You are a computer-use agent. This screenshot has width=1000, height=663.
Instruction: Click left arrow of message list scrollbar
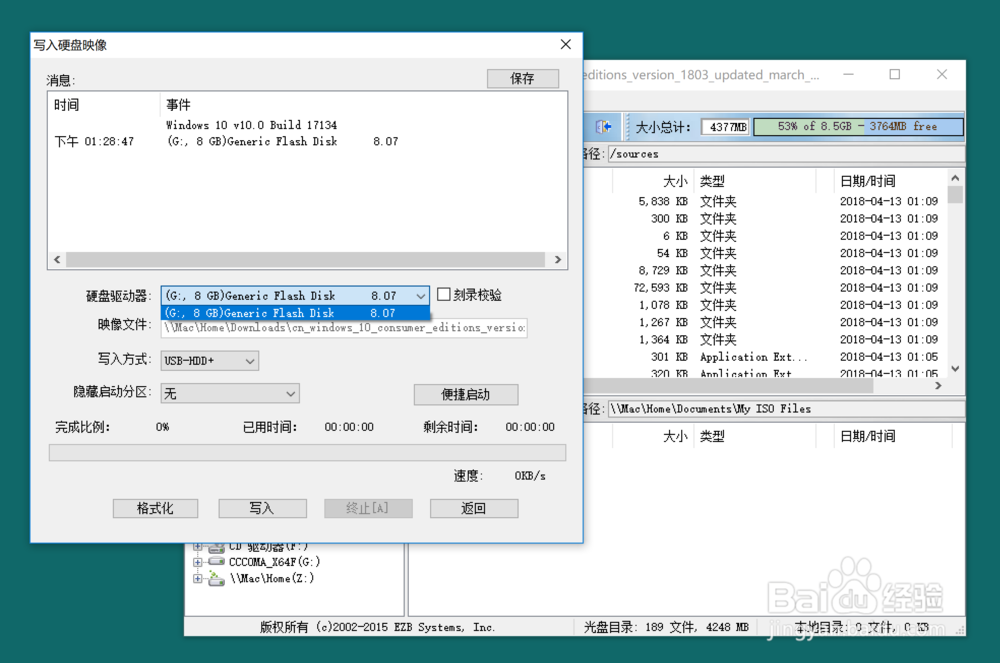pyautogui.click(x=57, y=259)
